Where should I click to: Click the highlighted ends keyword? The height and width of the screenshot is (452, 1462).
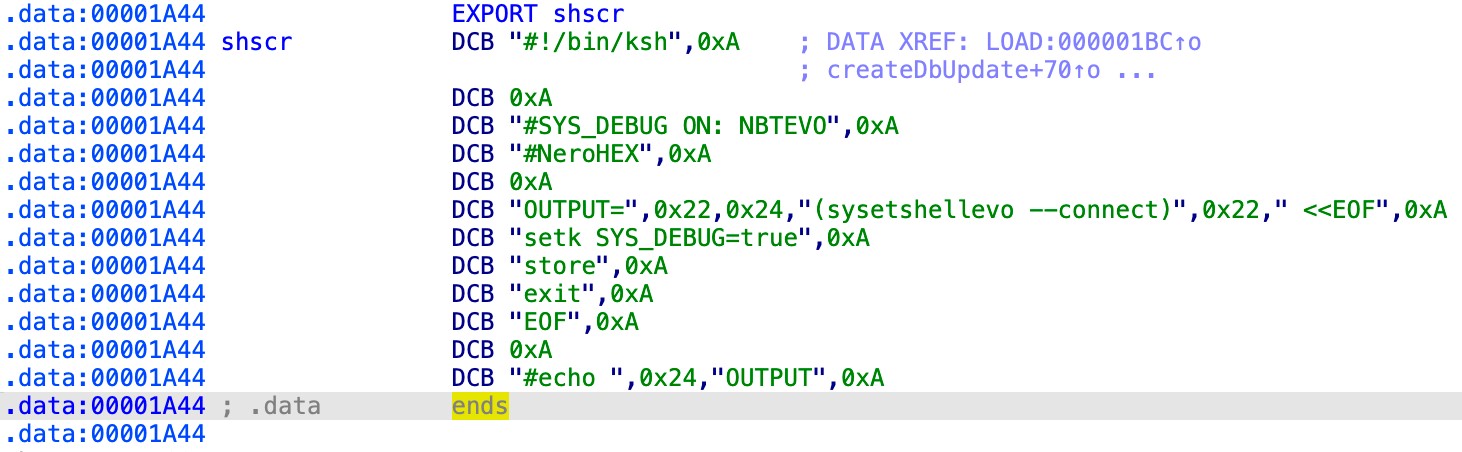(480, 407)
